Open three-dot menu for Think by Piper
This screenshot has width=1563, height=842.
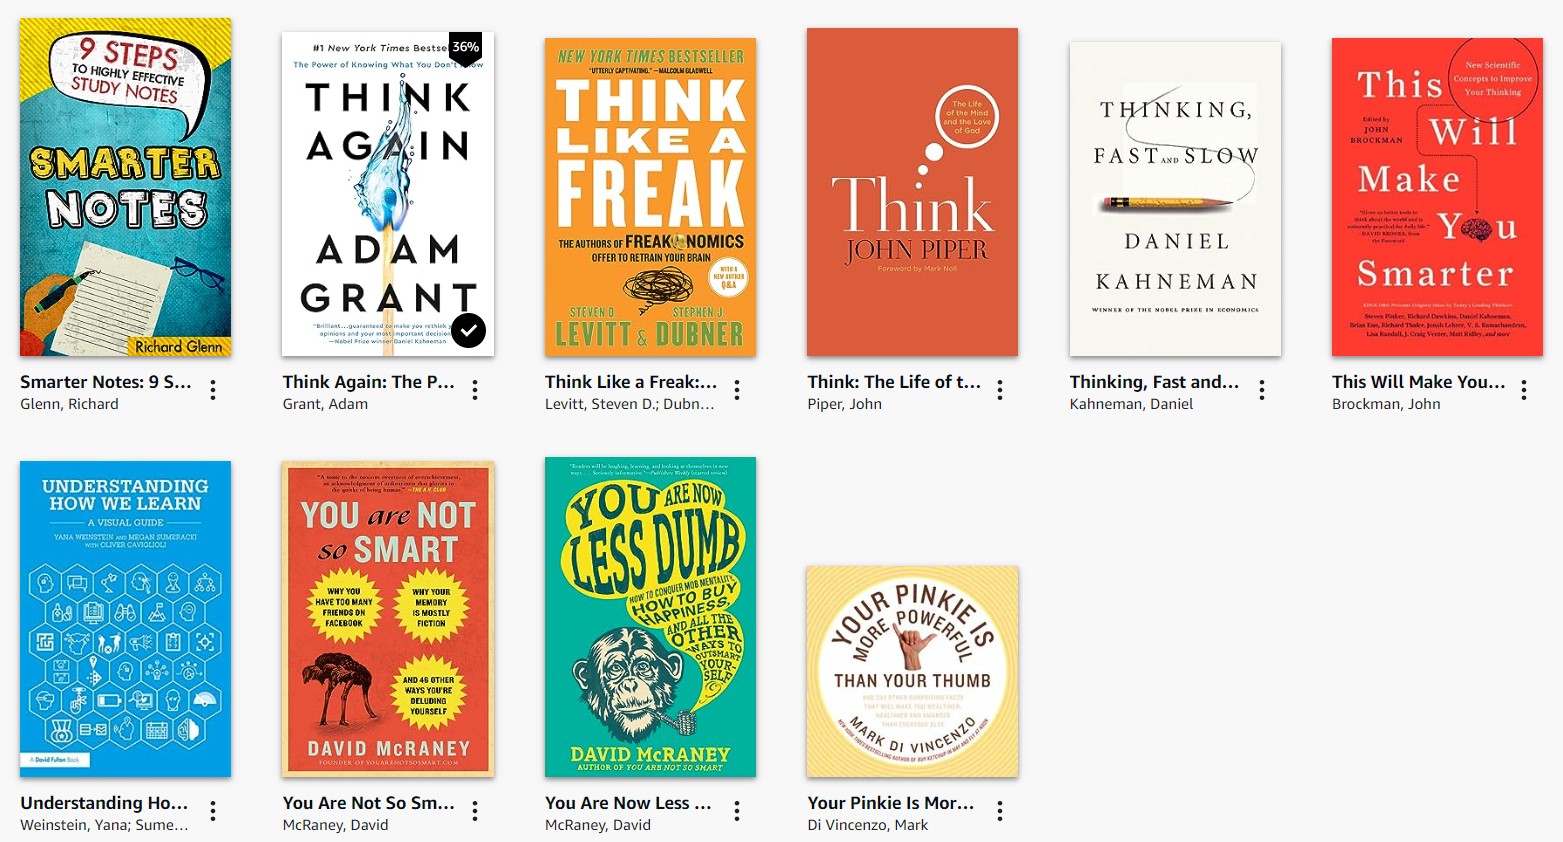click(x=1000, y=390)
